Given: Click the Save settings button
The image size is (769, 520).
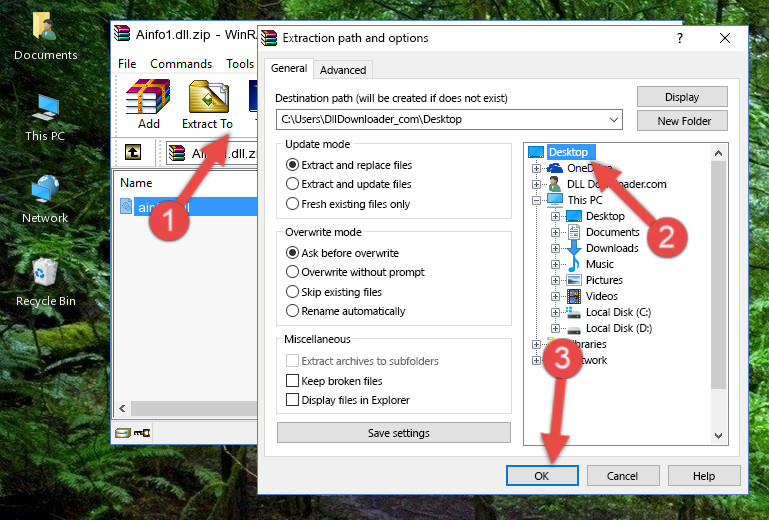Looking at the screenshot, I should [394, 433].
